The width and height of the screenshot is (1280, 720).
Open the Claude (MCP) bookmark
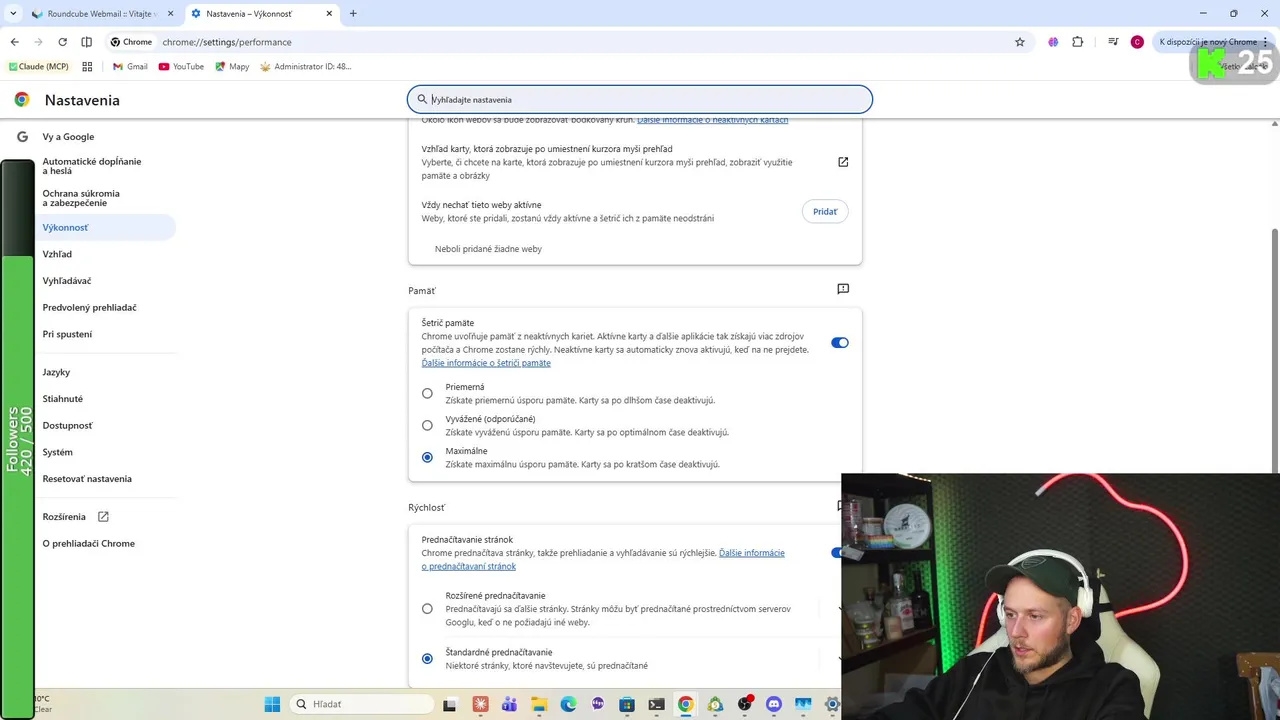tap(38, 67)
